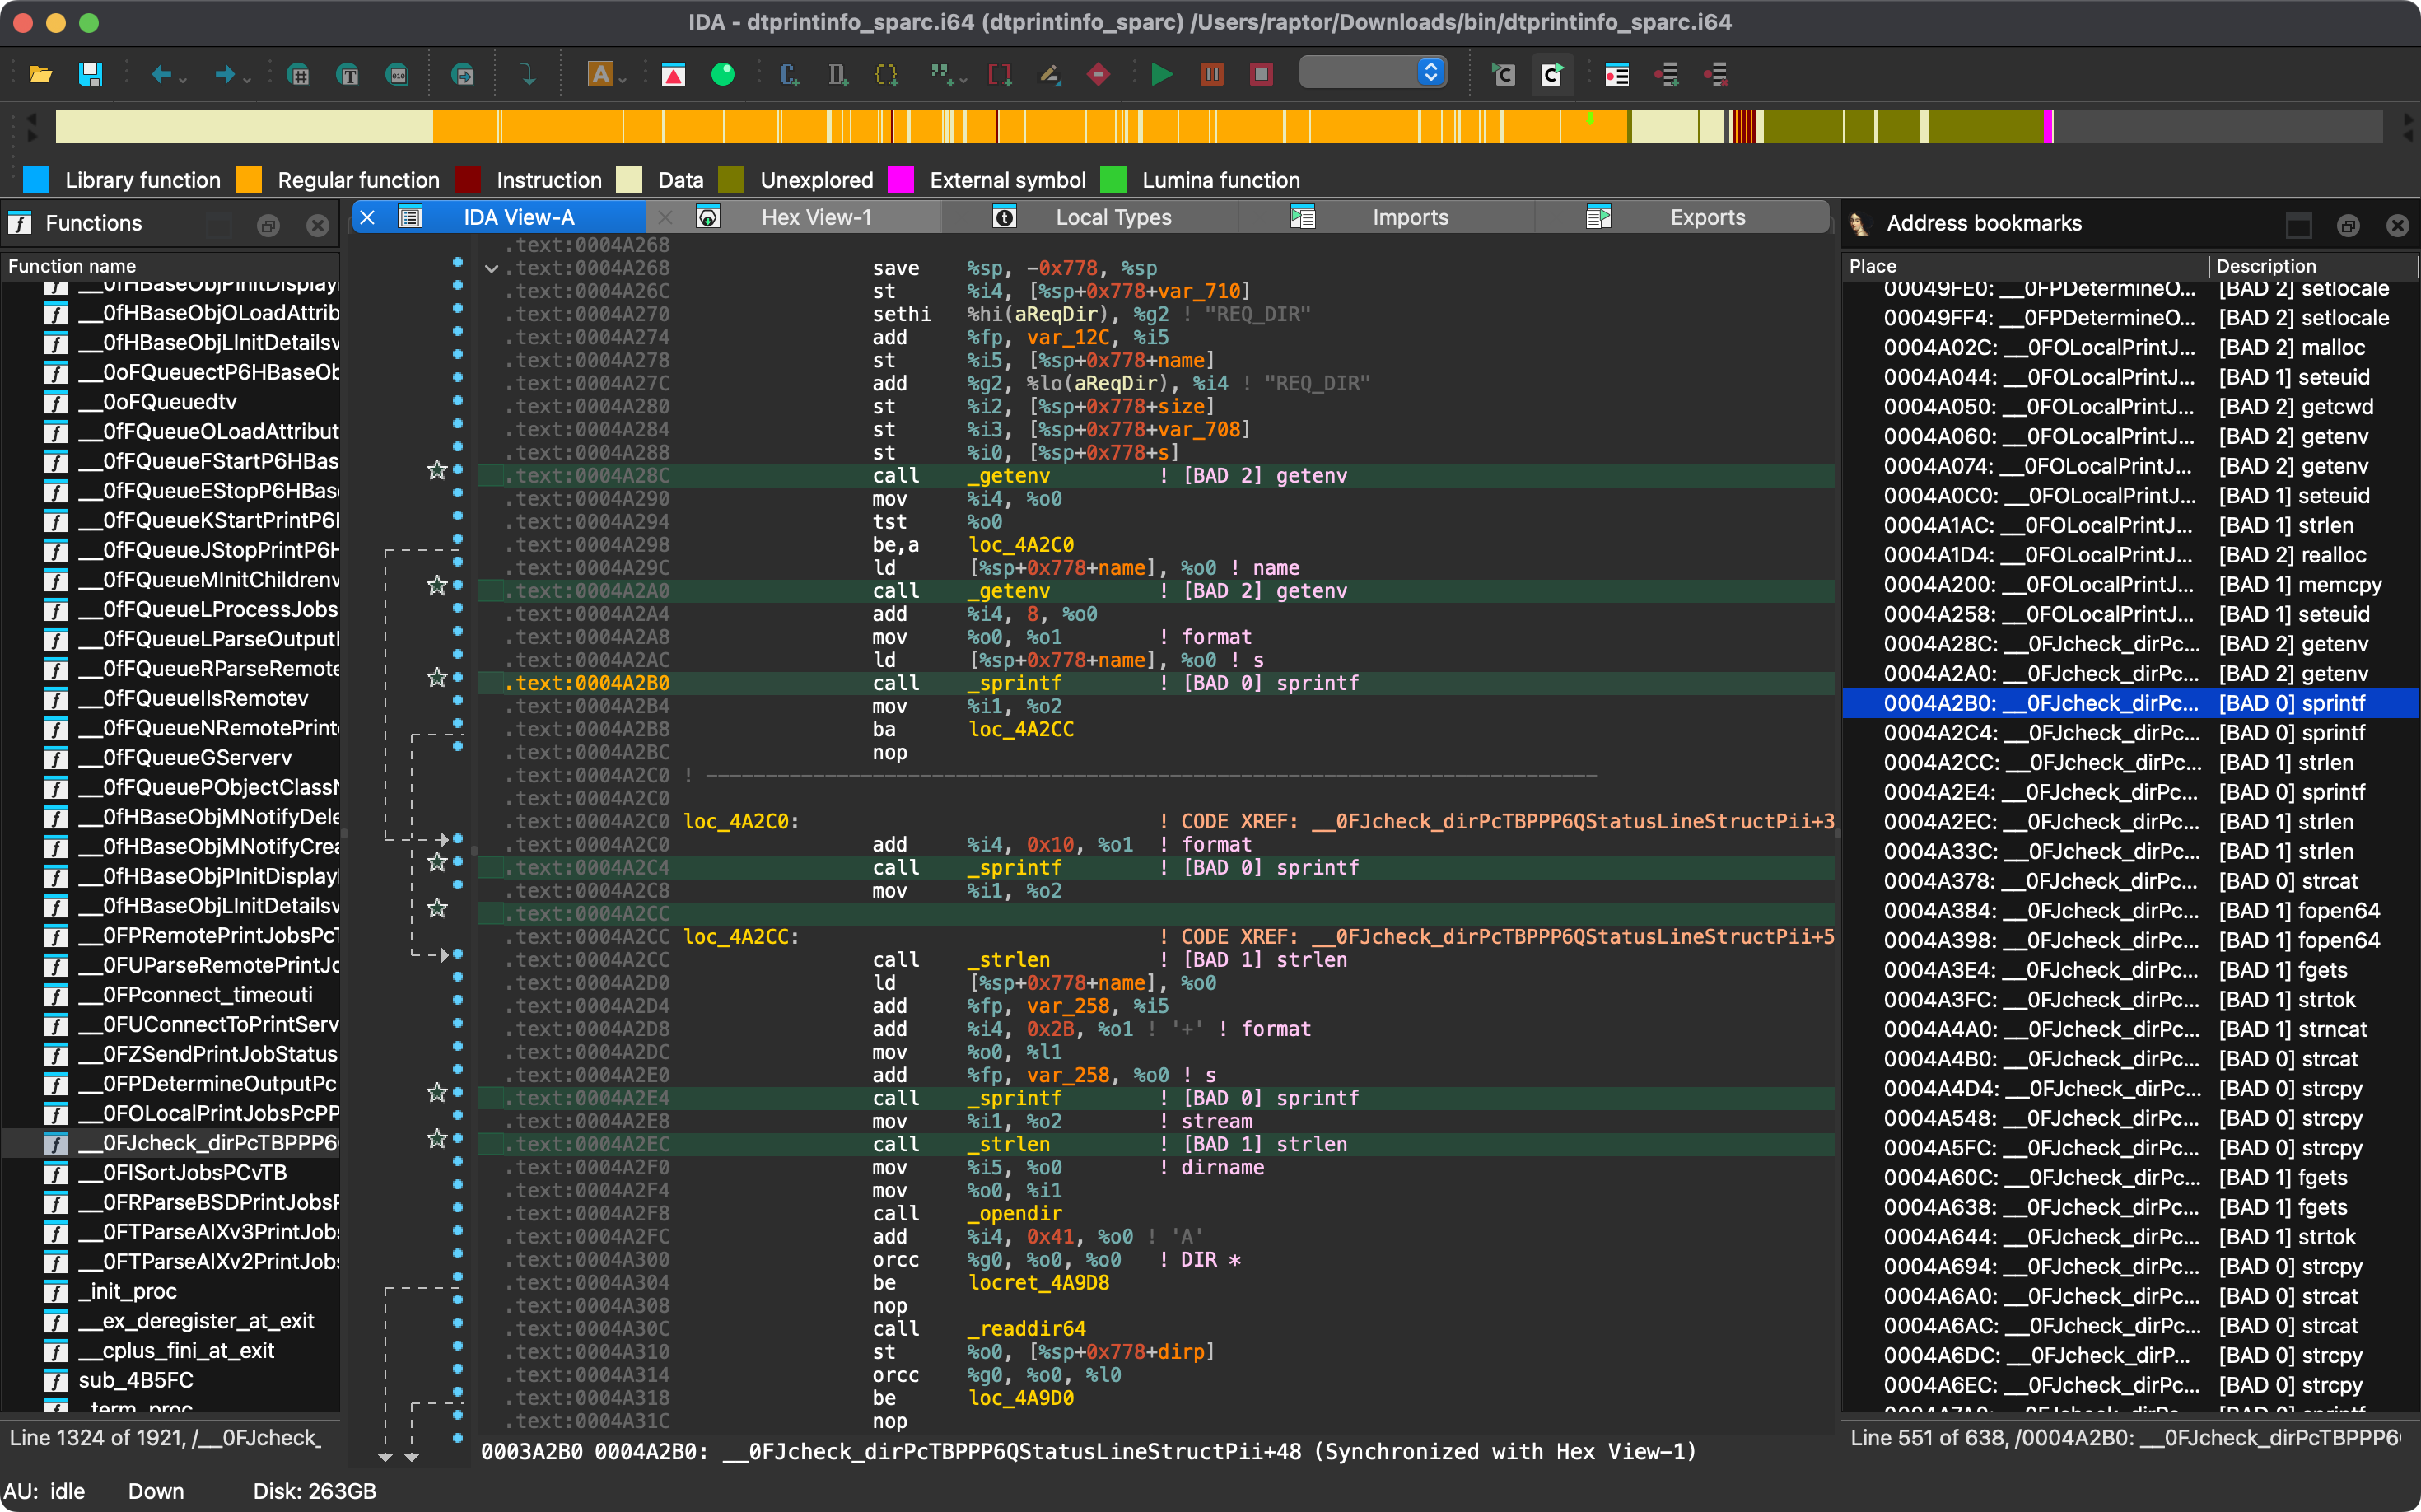Open the forward arrow history dropdown
Screen dimensions: 2421x1512
pos(247,78)
